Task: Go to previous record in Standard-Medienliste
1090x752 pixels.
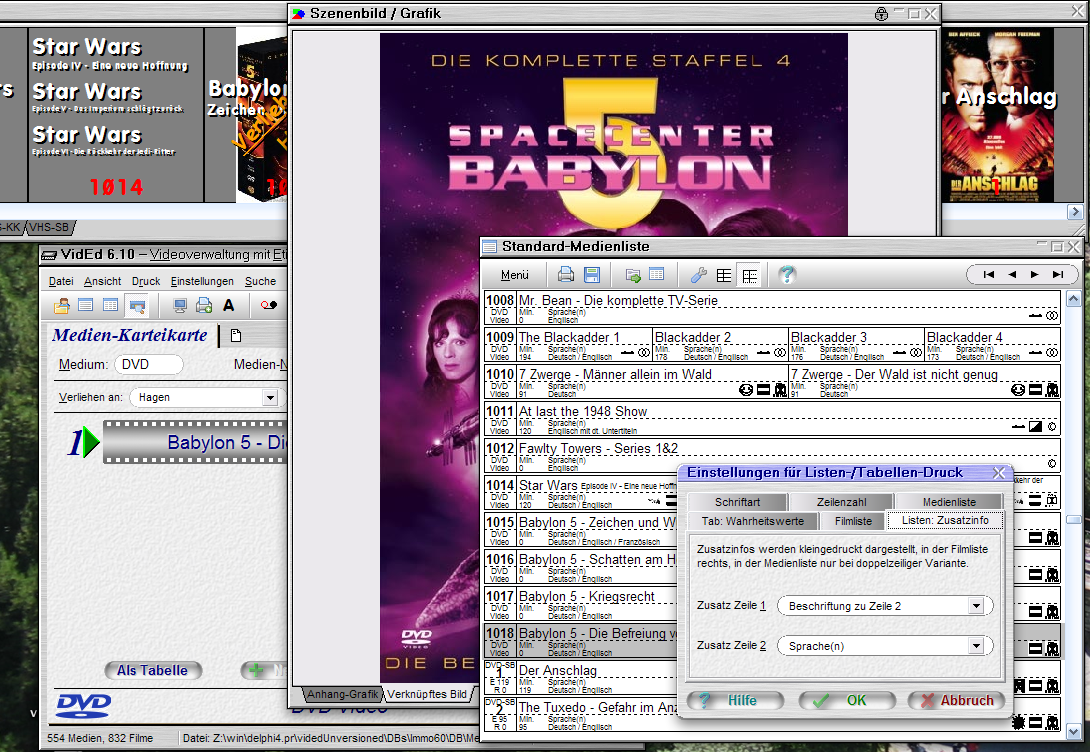Action: pos(1011,275)
